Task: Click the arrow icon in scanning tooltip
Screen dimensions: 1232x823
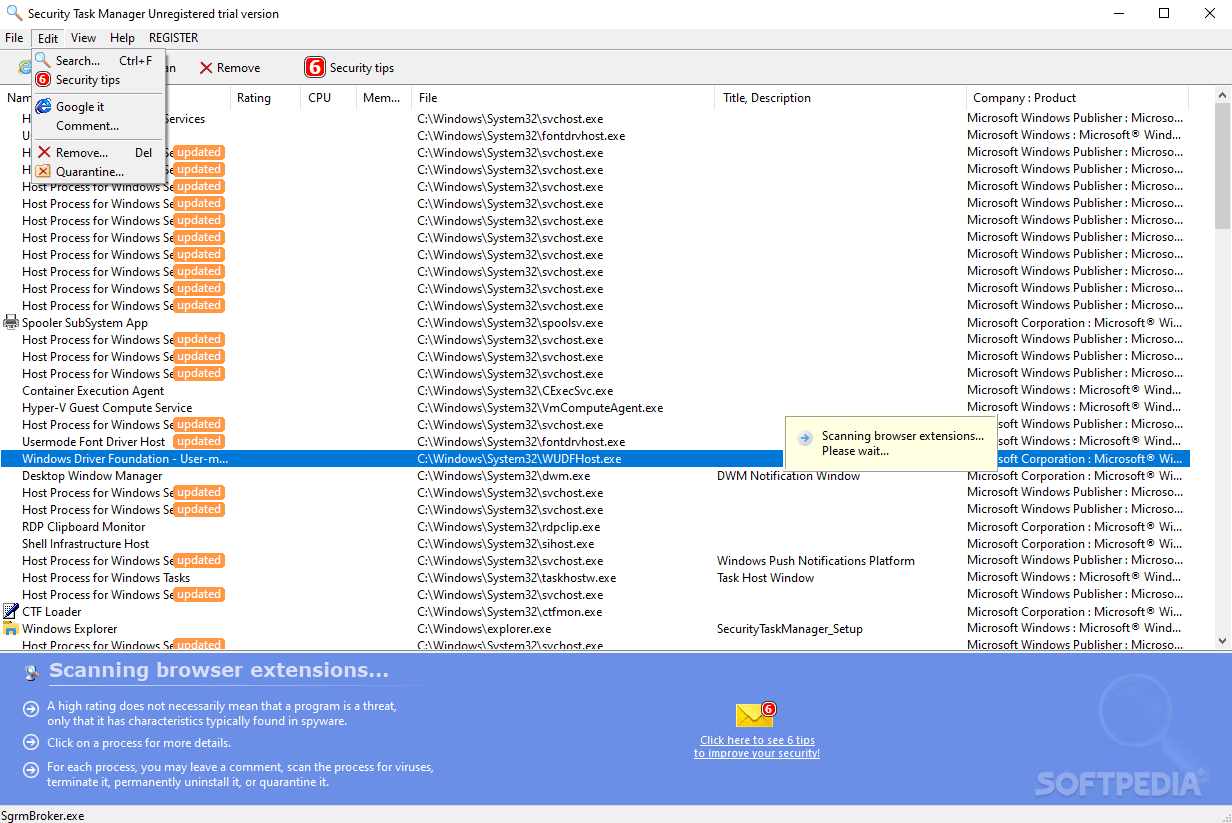Action: pos(805,437)
